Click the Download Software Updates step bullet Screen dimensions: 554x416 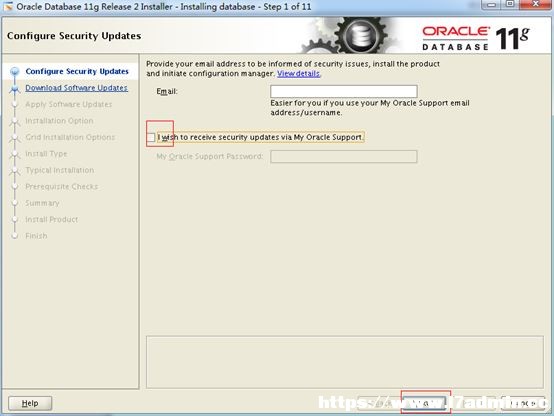click(14, 88)
